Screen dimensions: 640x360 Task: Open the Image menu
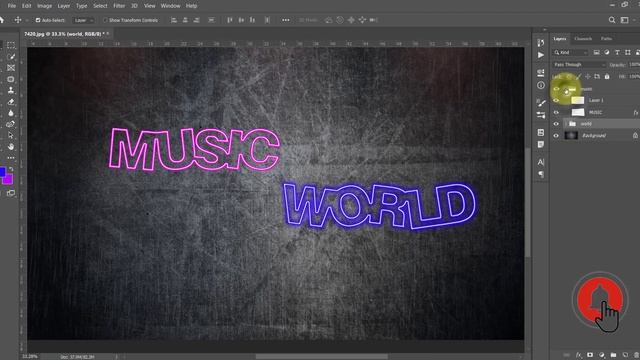click(x=44, y=6)
